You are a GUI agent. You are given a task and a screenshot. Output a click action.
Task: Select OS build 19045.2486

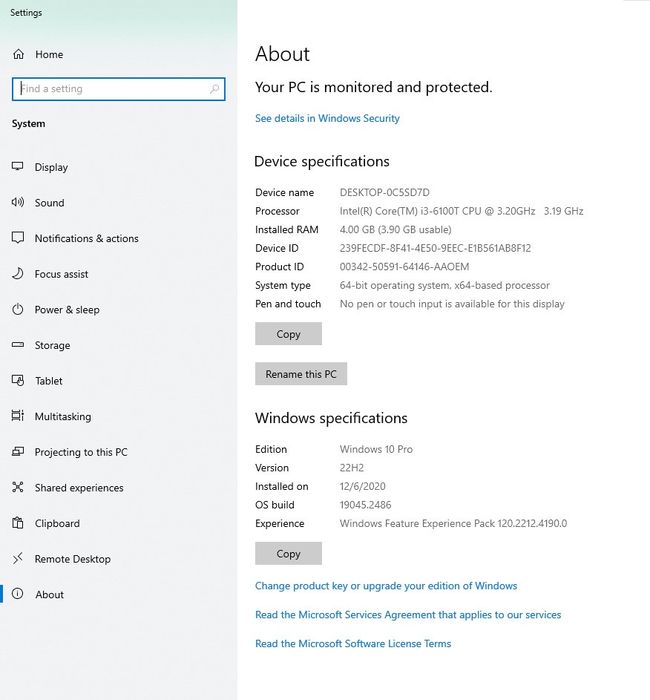(365, 505)
